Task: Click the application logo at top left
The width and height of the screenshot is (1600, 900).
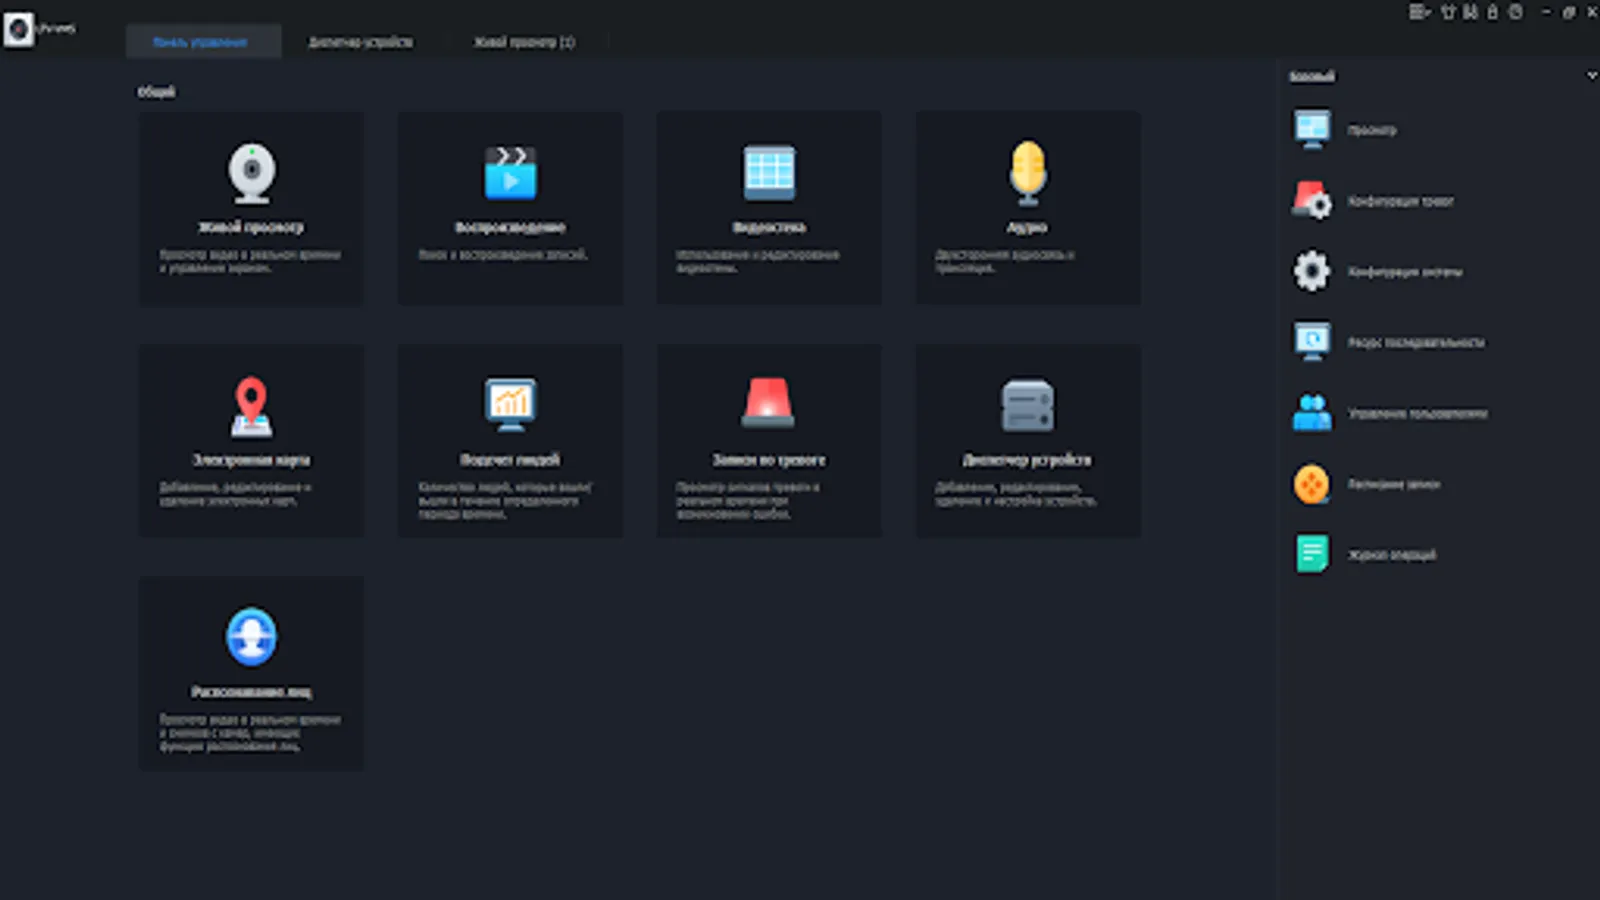Action: coord(18,29)
